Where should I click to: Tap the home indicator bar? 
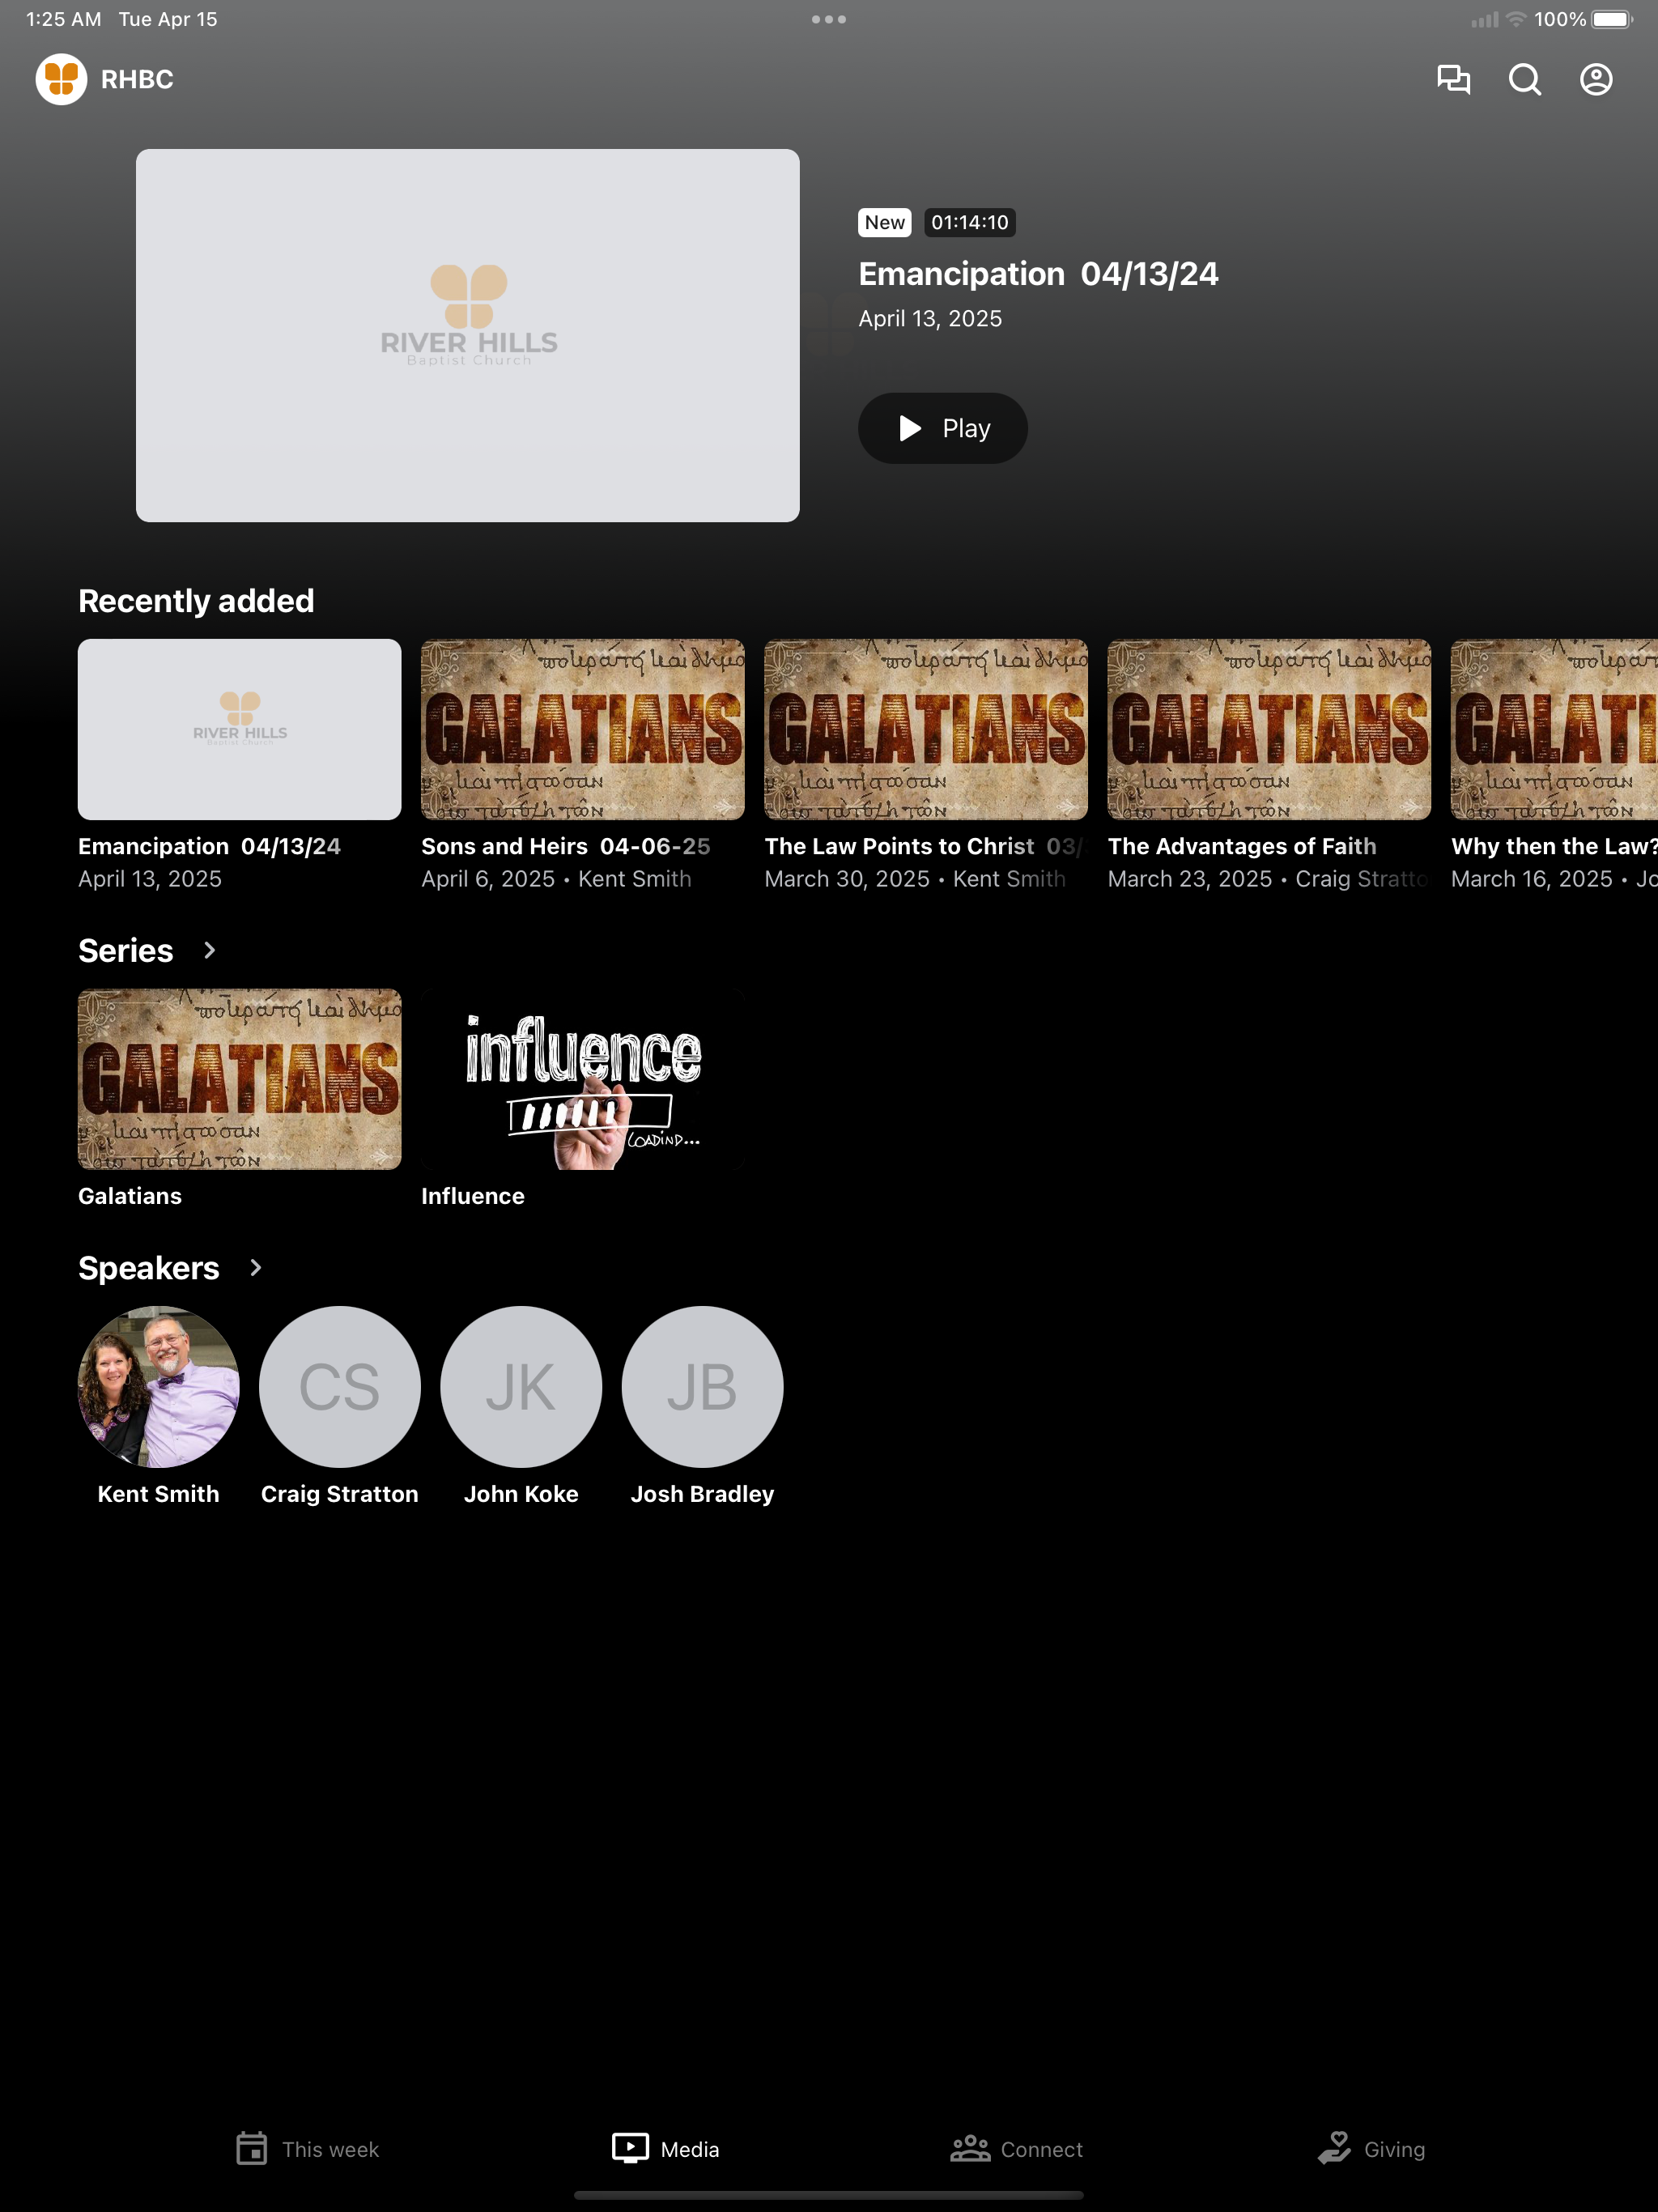tap(829, 2196)
